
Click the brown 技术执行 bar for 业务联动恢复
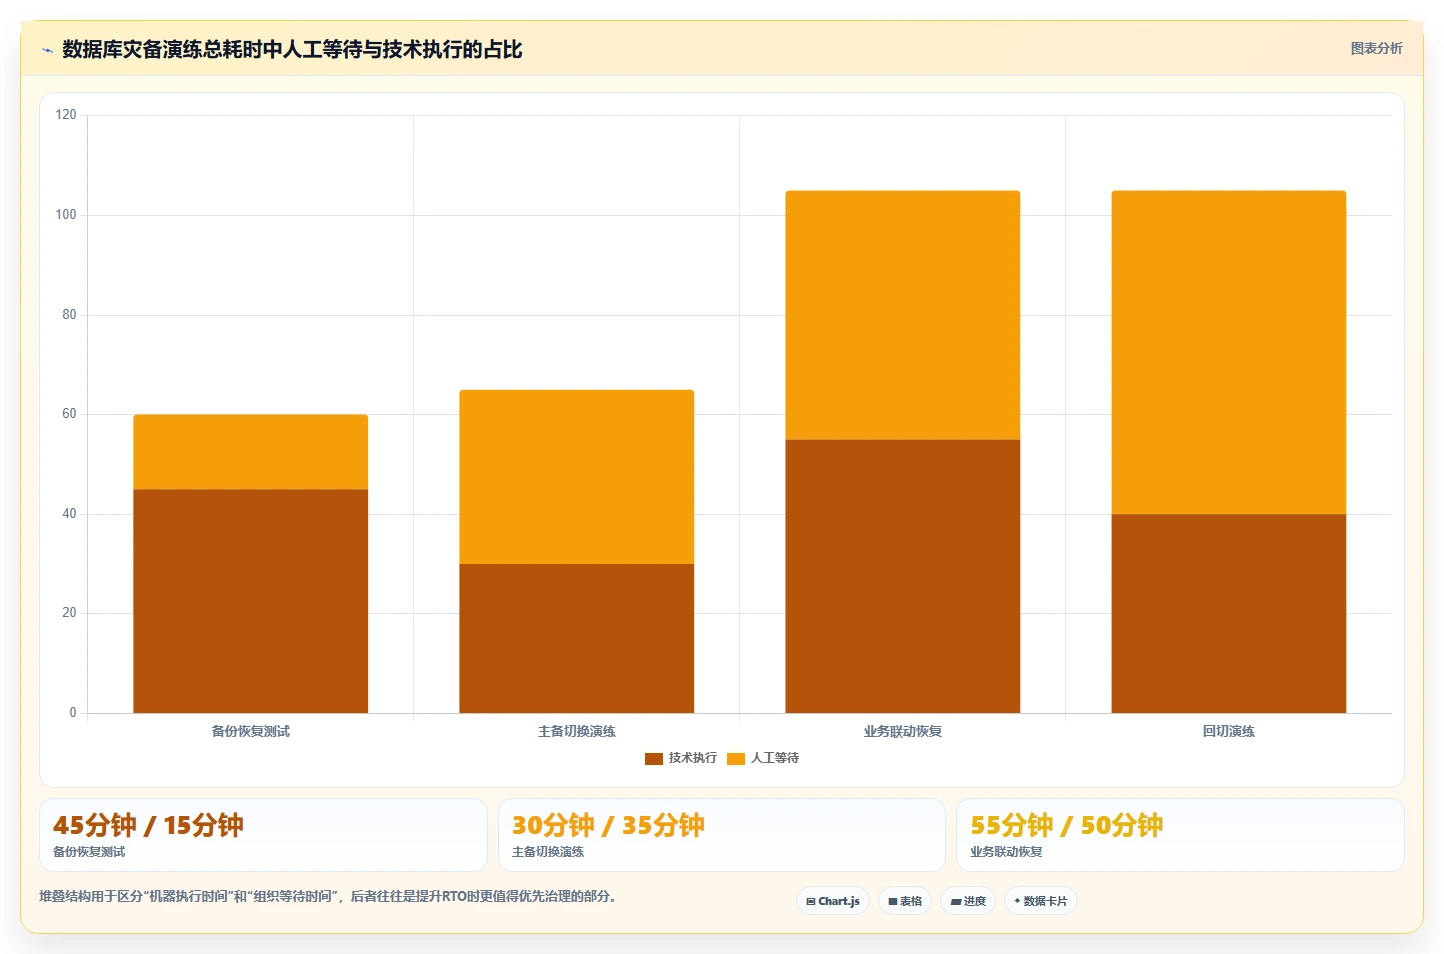click(x=902, y=576)
